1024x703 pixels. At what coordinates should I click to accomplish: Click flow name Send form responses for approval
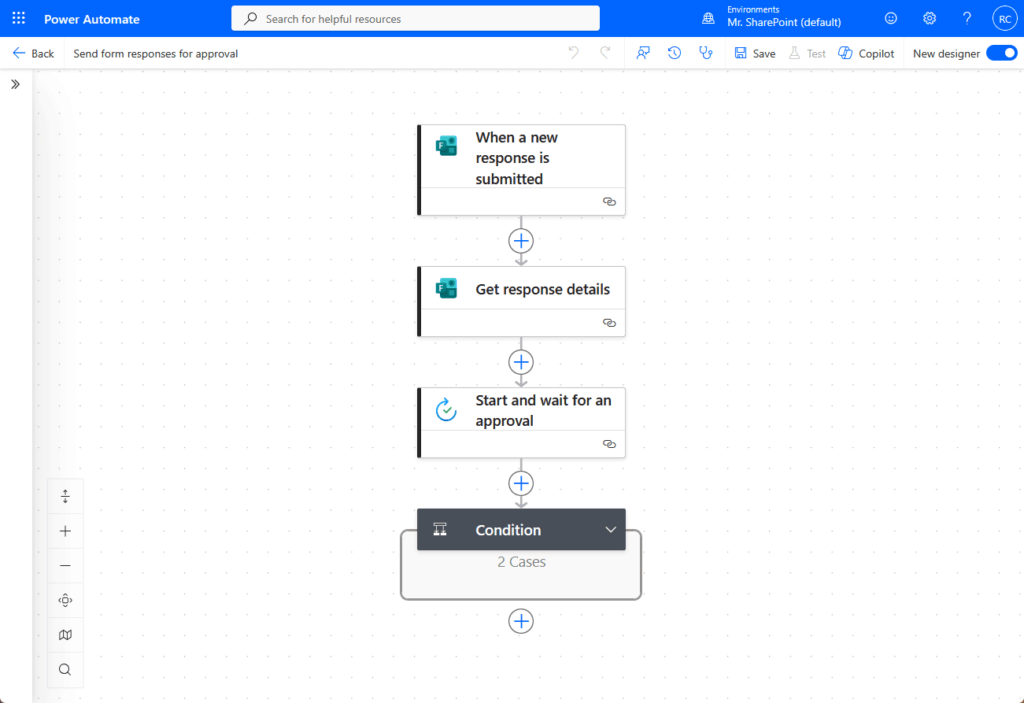[155, 54]
